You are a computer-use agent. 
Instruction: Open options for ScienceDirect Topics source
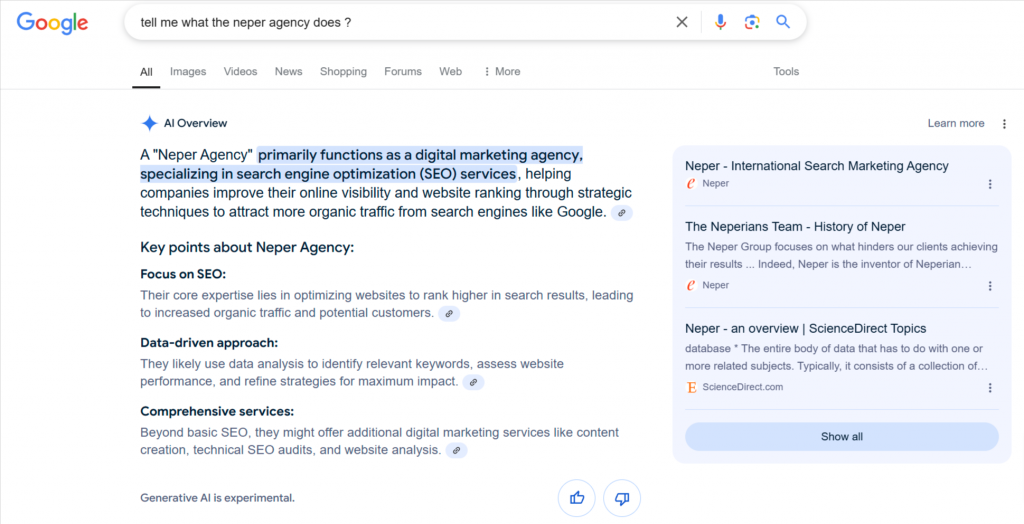990,387
